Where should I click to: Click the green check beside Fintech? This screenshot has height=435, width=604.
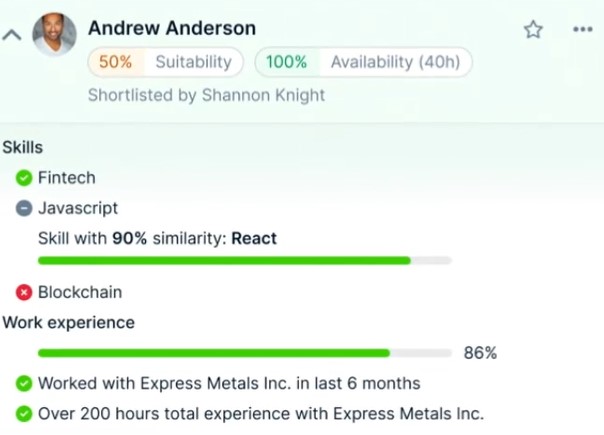pos(24,178)
